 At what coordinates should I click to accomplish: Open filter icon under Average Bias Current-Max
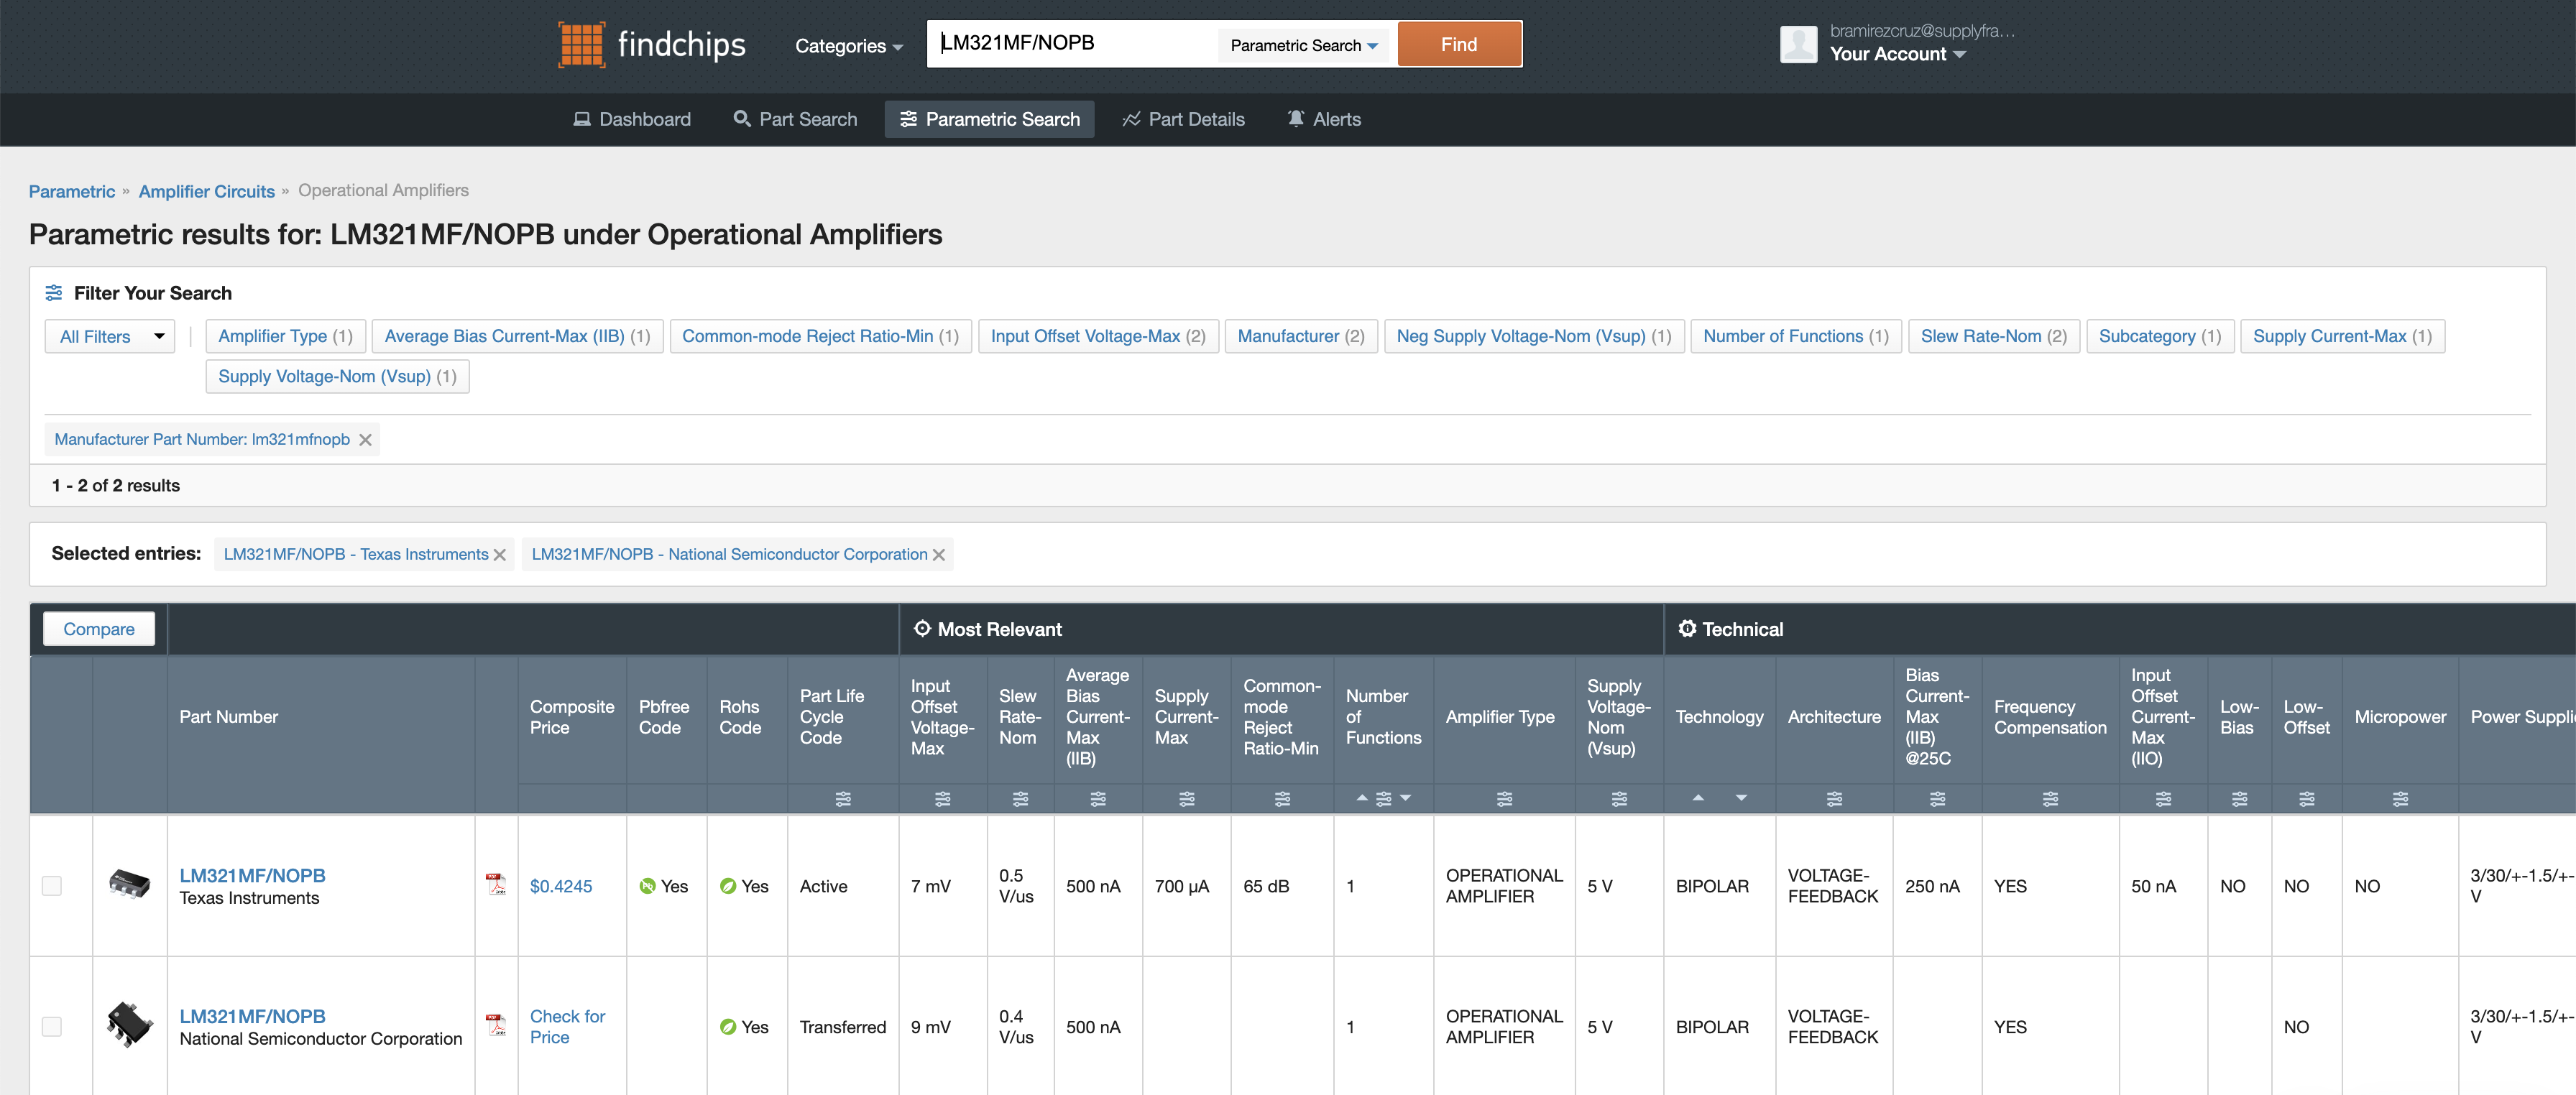[x=1098, y=799]
